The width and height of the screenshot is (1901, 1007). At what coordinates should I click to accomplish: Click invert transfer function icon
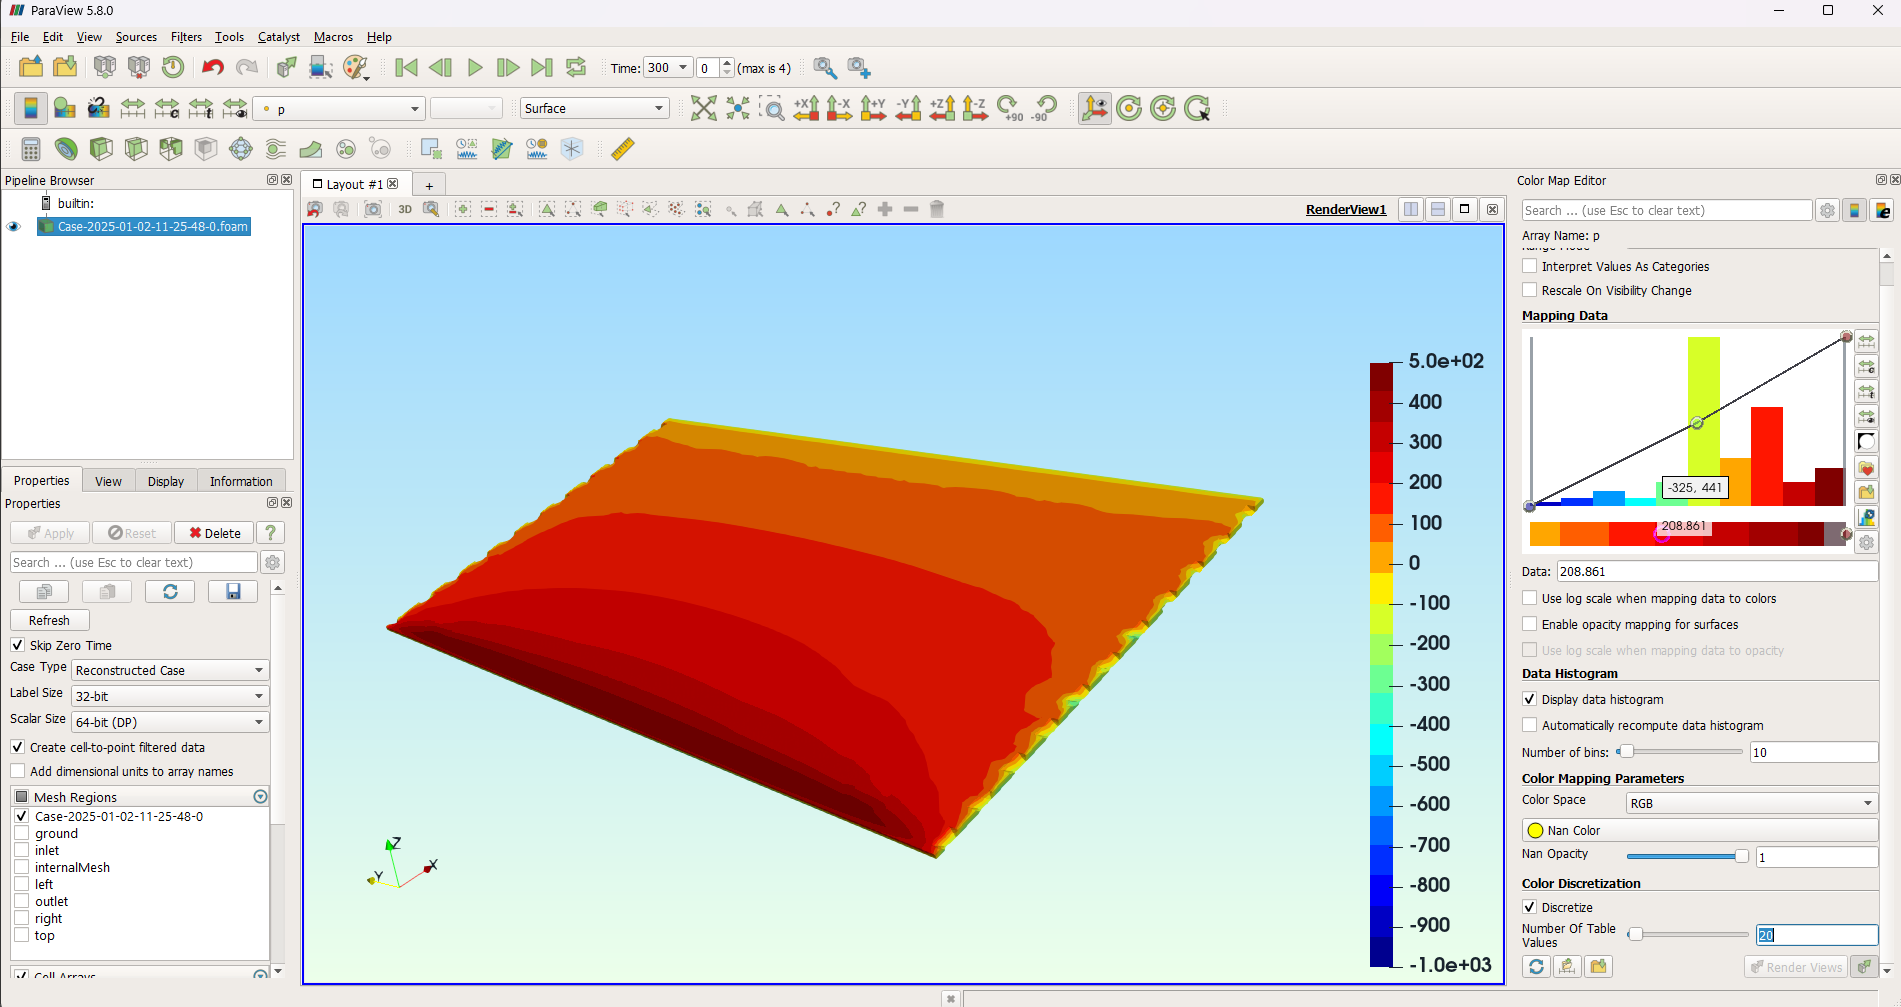click(x=1867, y=441)
